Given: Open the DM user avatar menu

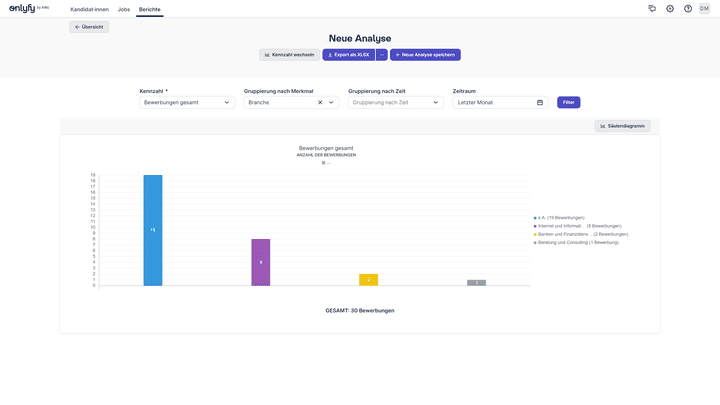Looking at the screenshot, I should tap(705, 8).
